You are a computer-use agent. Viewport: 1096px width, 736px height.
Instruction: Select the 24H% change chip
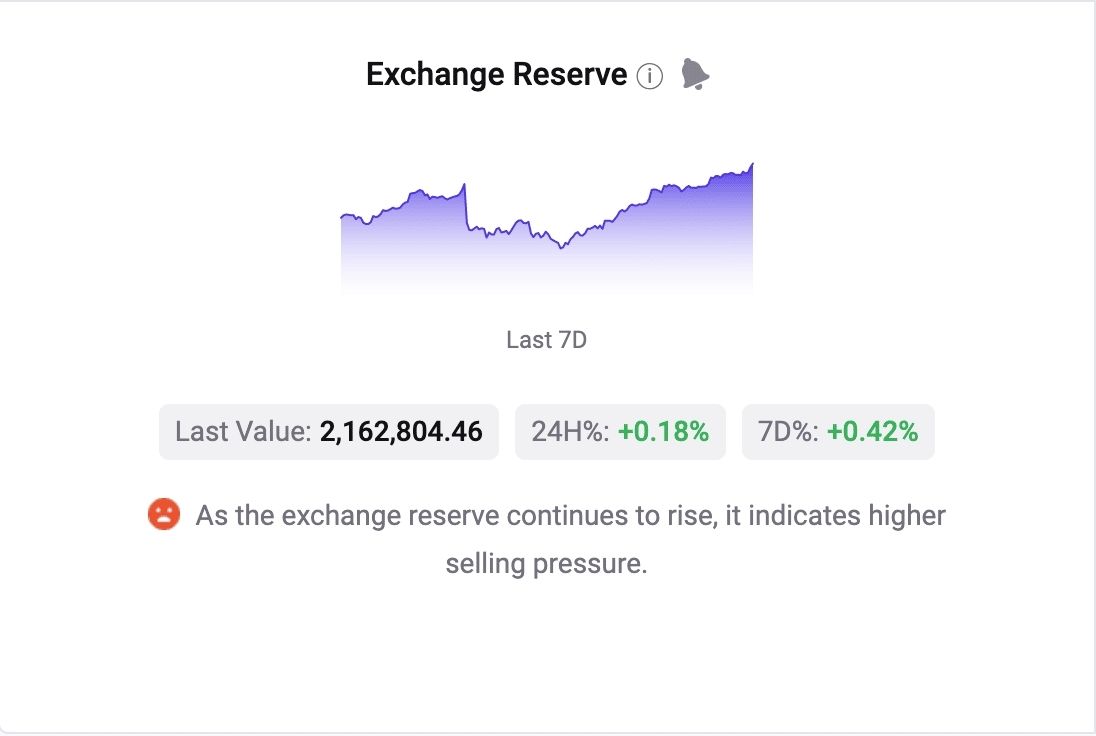(x=620, y=431)
